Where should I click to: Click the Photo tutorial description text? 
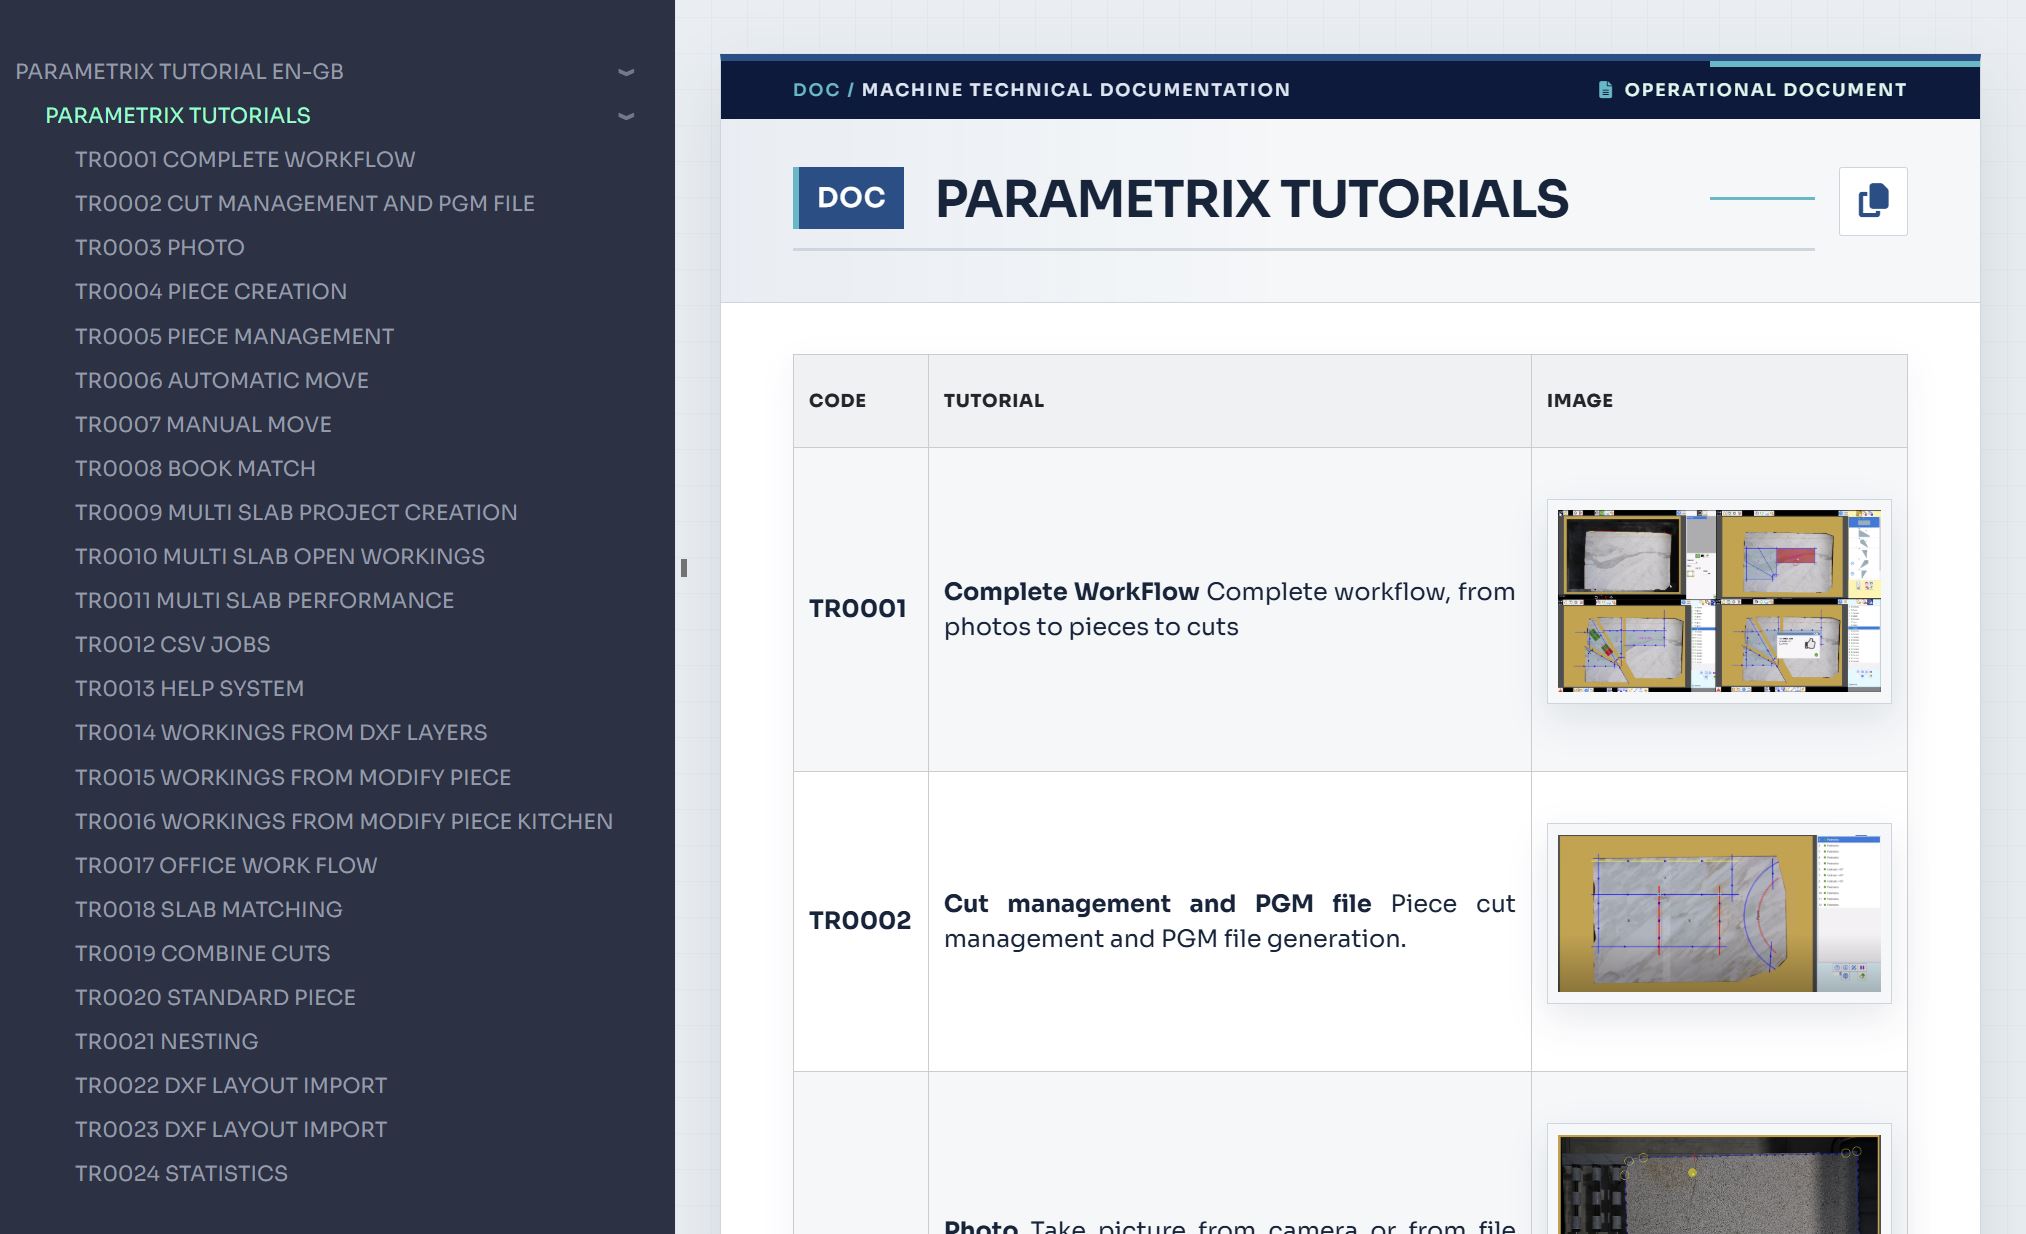point(1229,1225)
